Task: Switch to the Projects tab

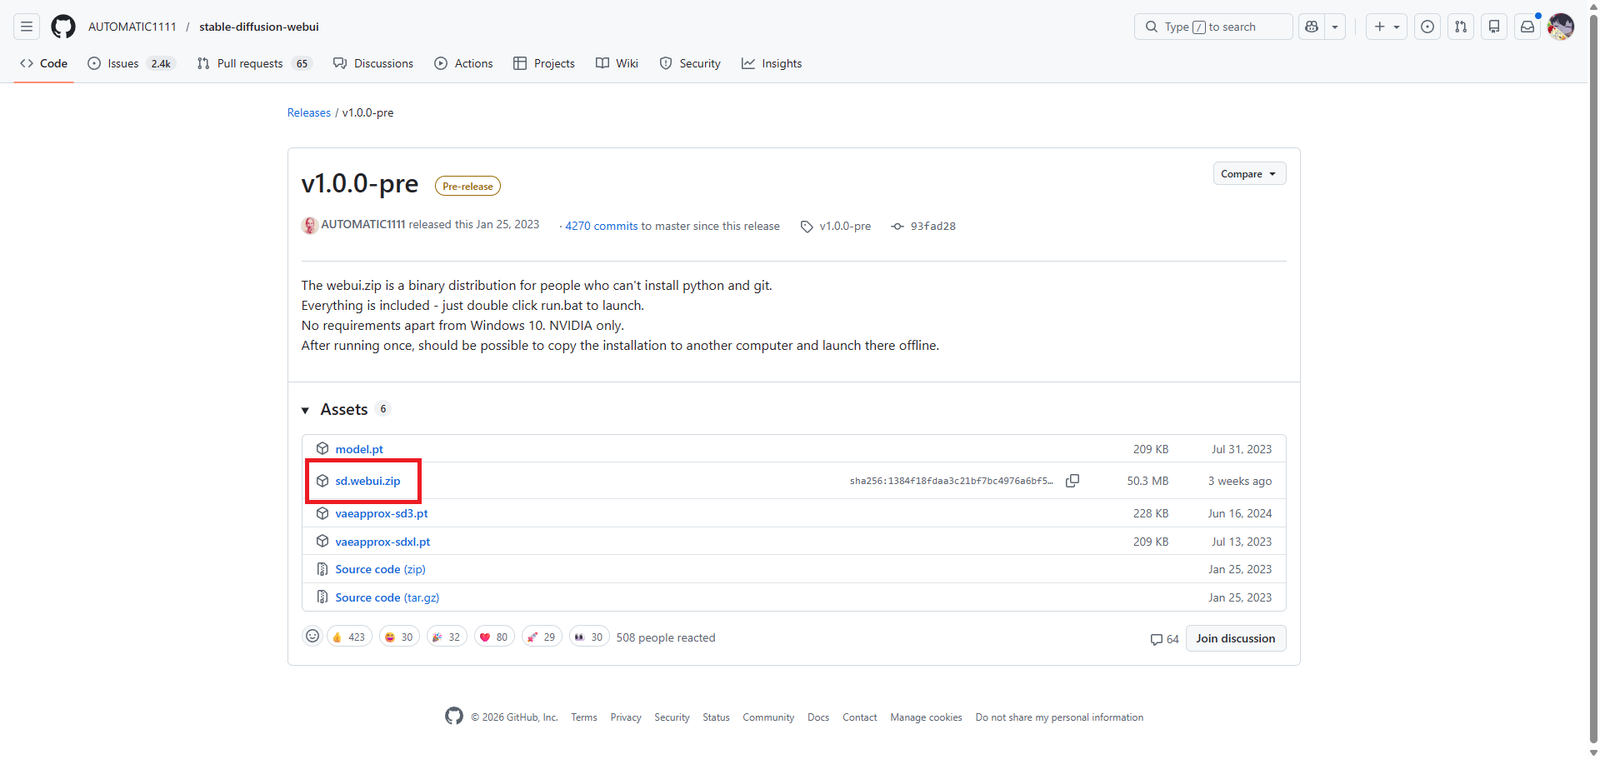Action: point(544,63)
